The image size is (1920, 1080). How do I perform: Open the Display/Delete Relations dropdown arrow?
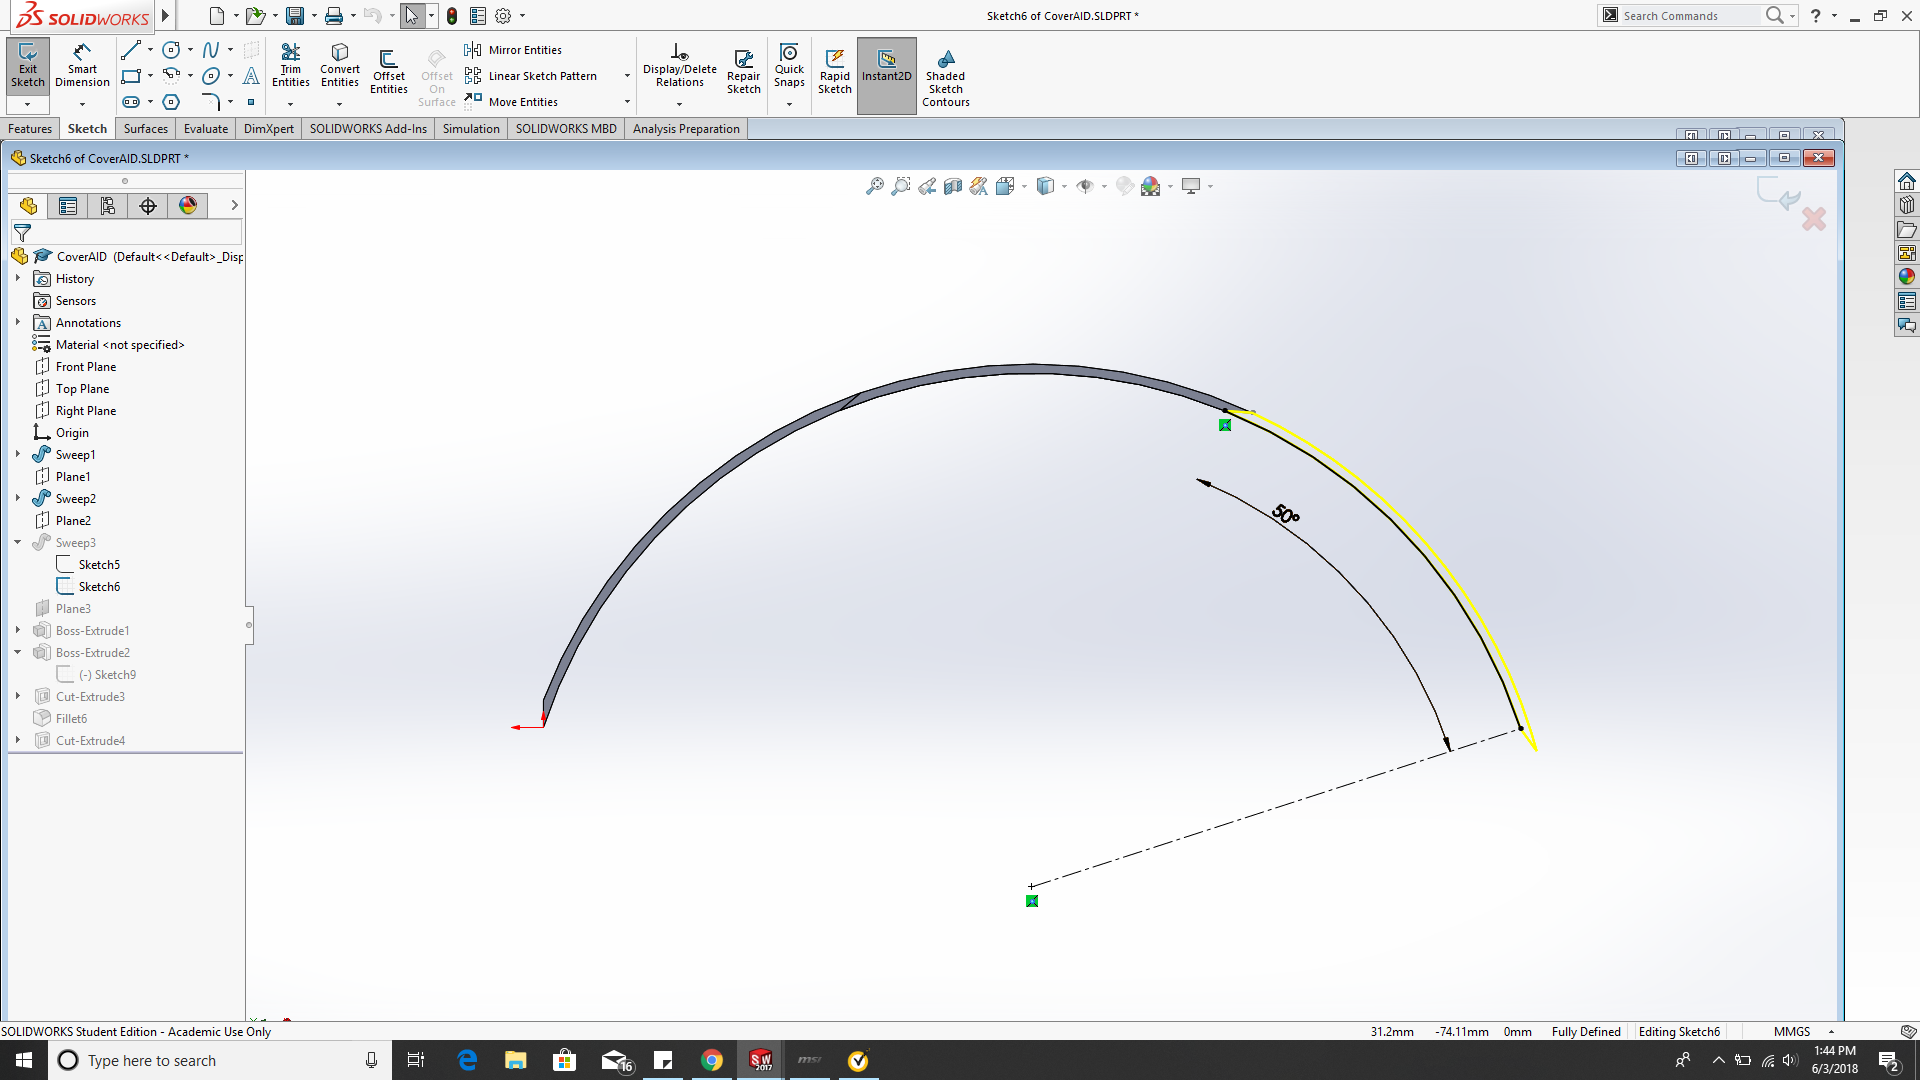coord(679,104)
